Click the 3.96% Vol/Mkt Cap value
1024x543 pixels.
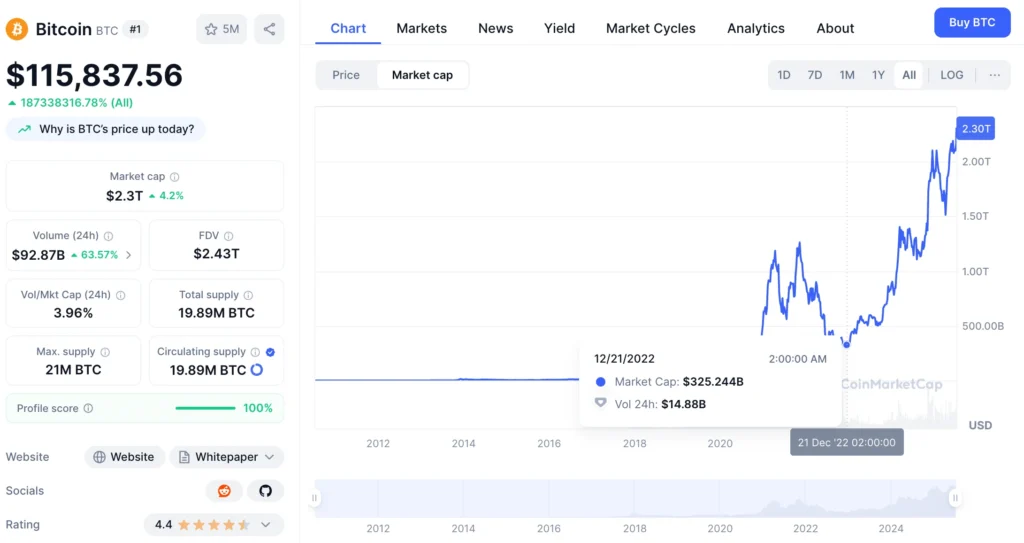pos(73,313)
